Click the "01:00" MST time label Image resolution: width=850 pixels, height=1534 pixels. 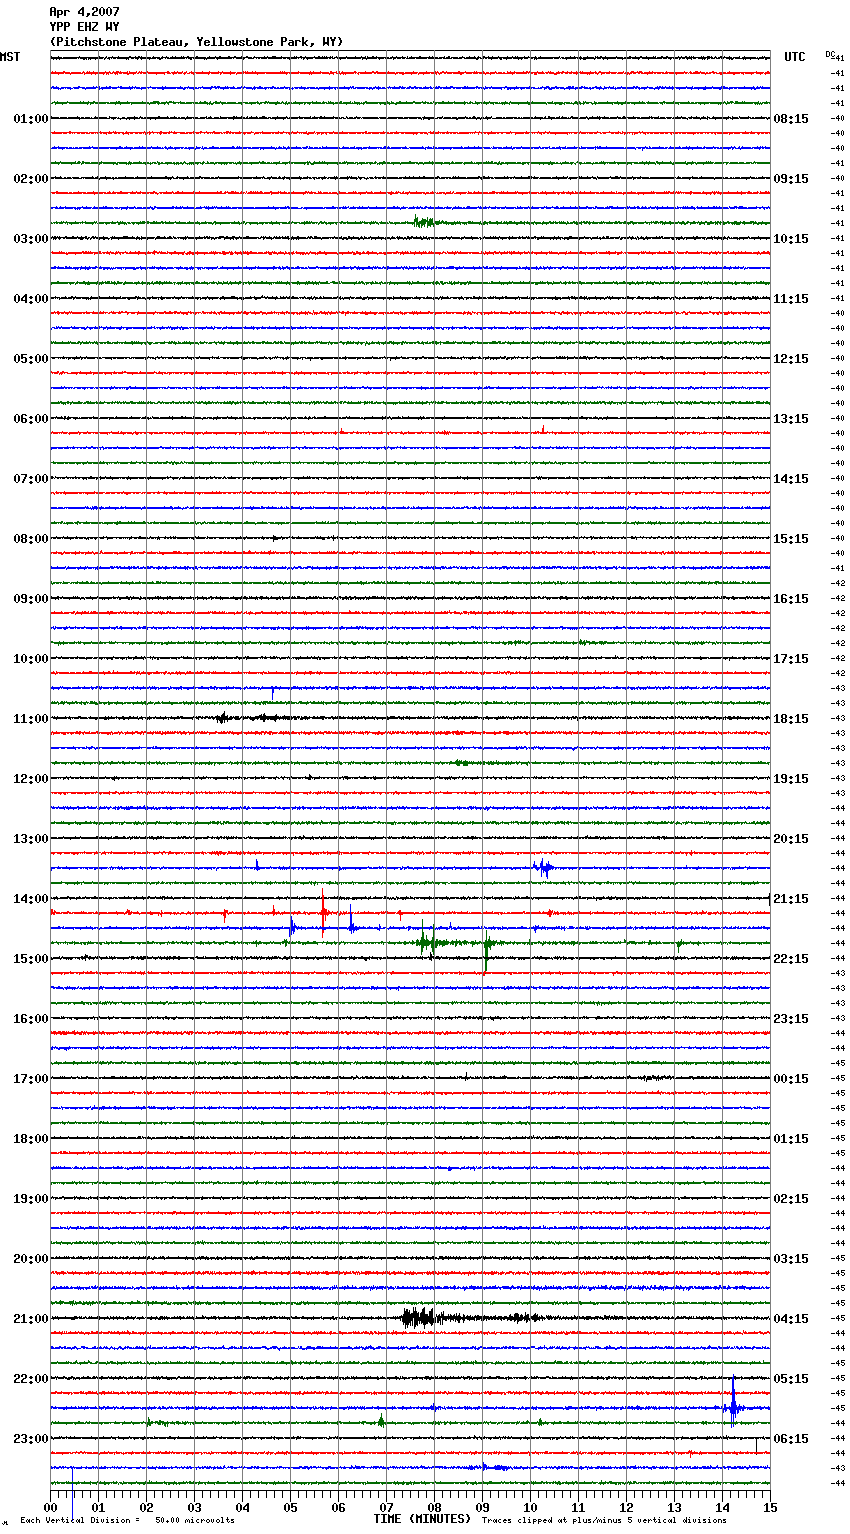tap(31, 119)
